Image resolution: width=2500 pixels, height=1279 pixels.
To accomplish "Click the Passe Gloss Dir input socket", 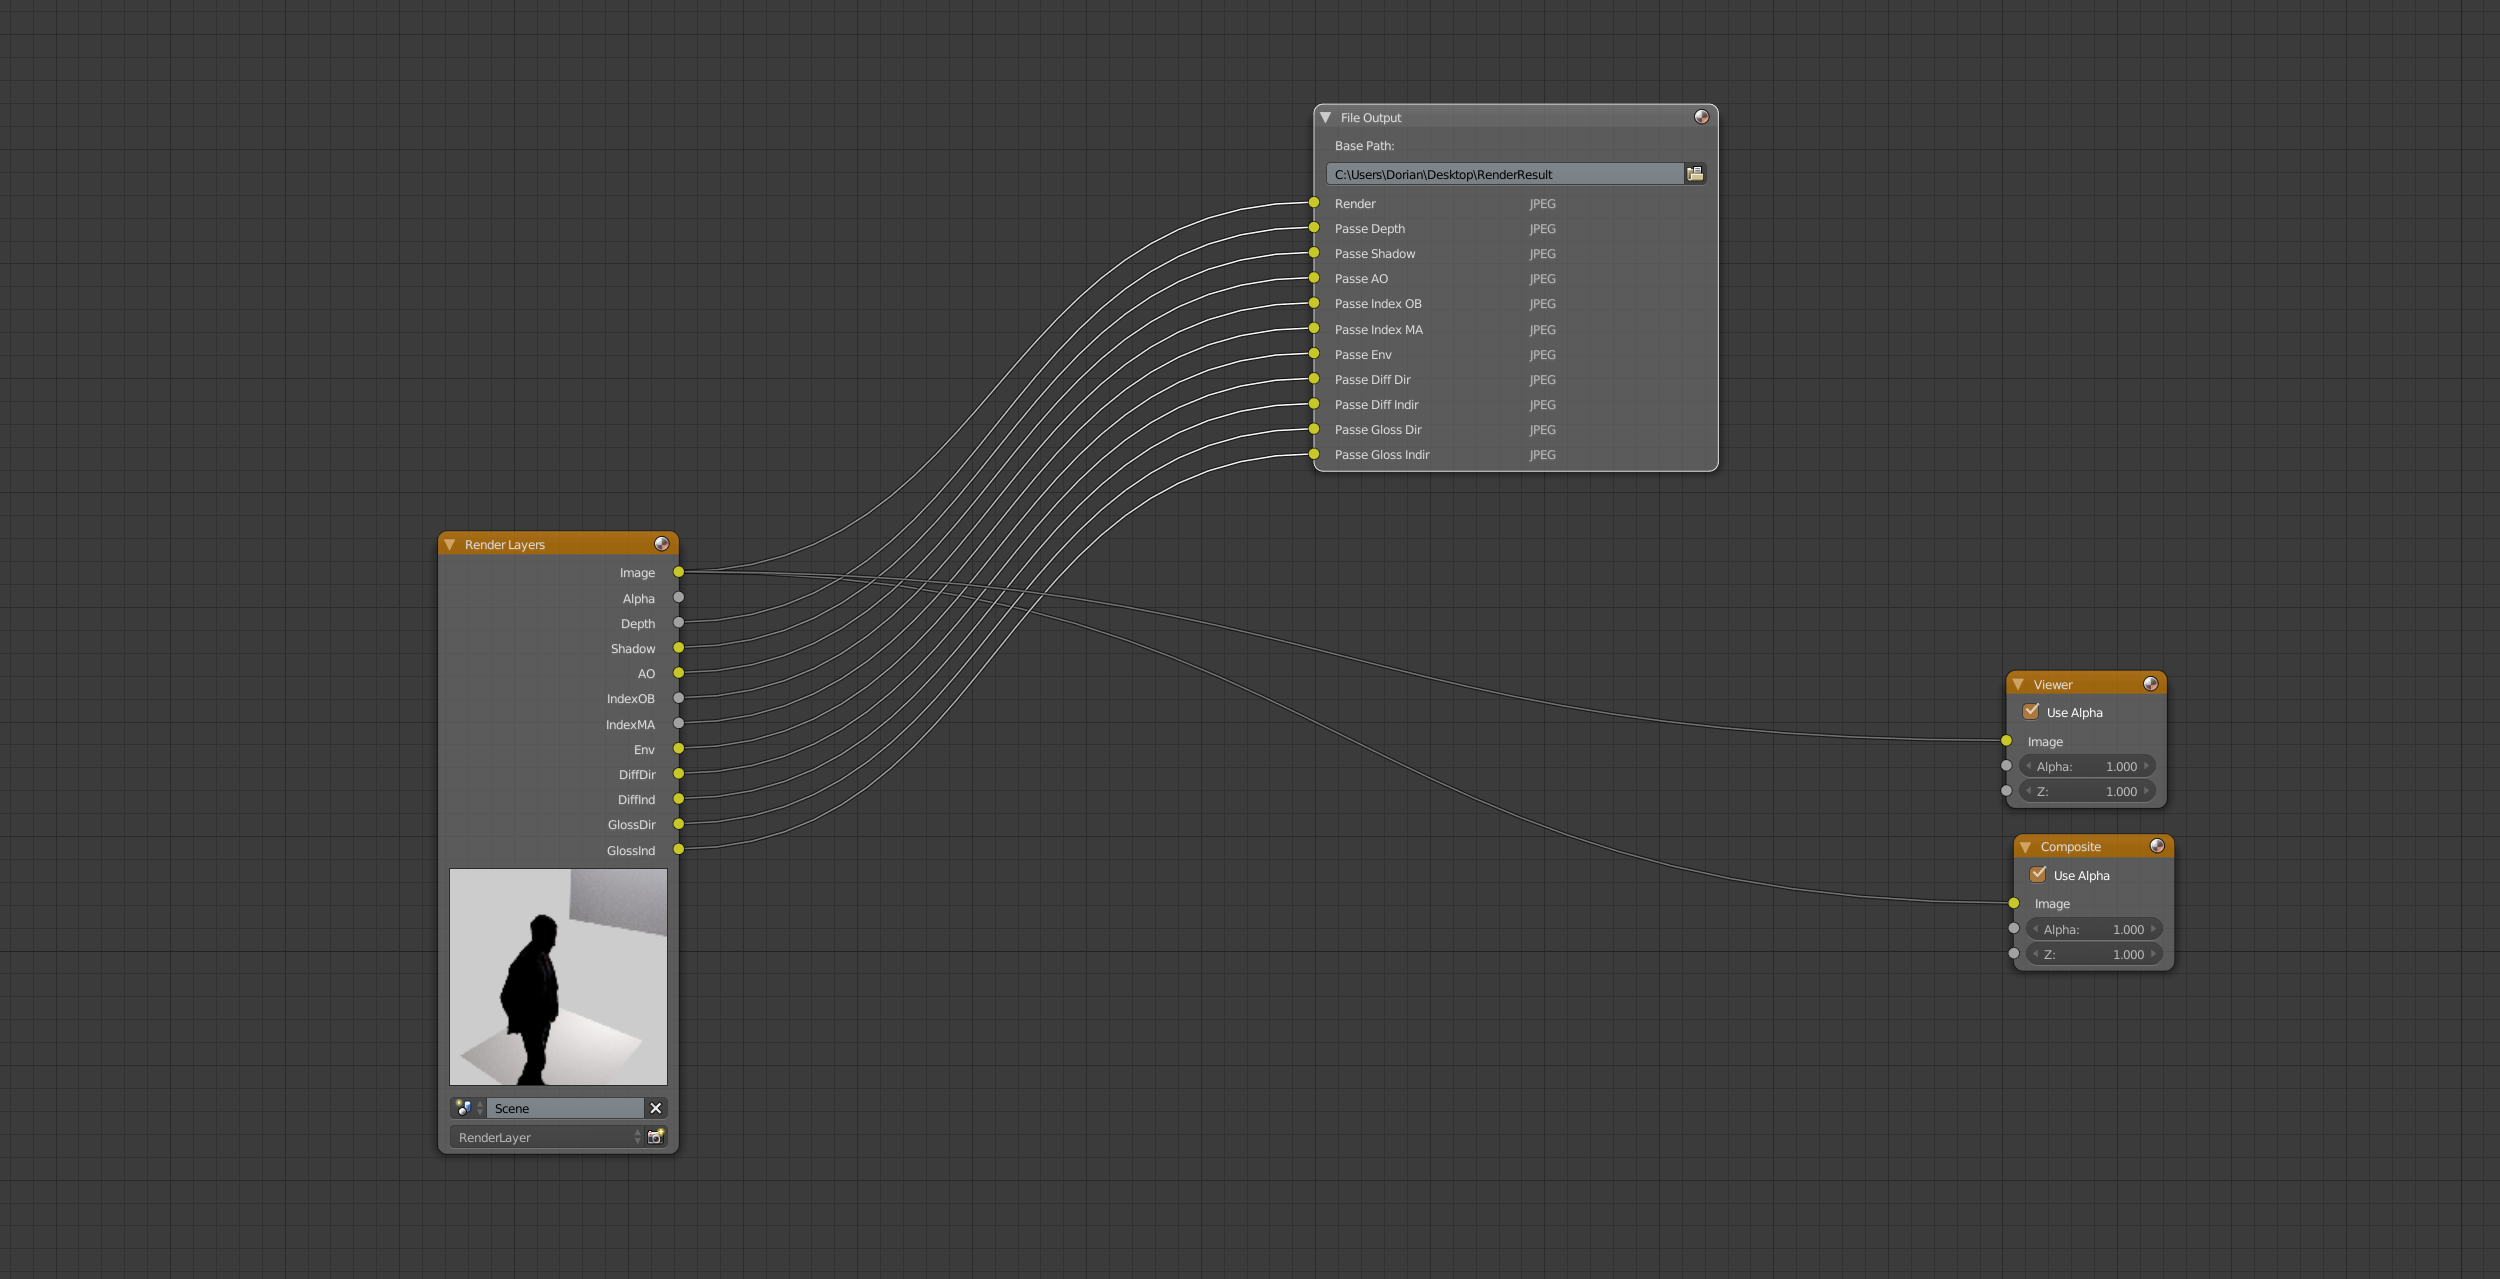I will (x=1314, y=429).
